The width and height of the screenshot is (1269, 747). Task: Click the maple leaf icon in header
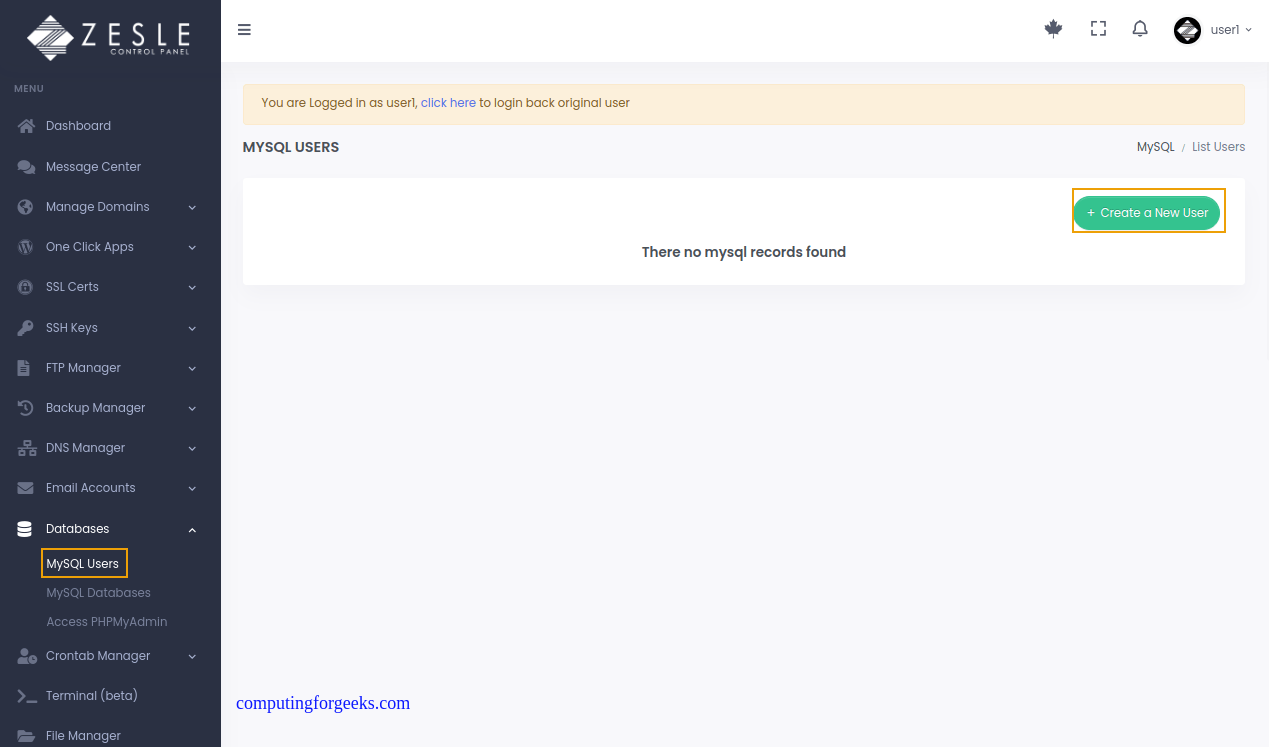coord(1053,29)
